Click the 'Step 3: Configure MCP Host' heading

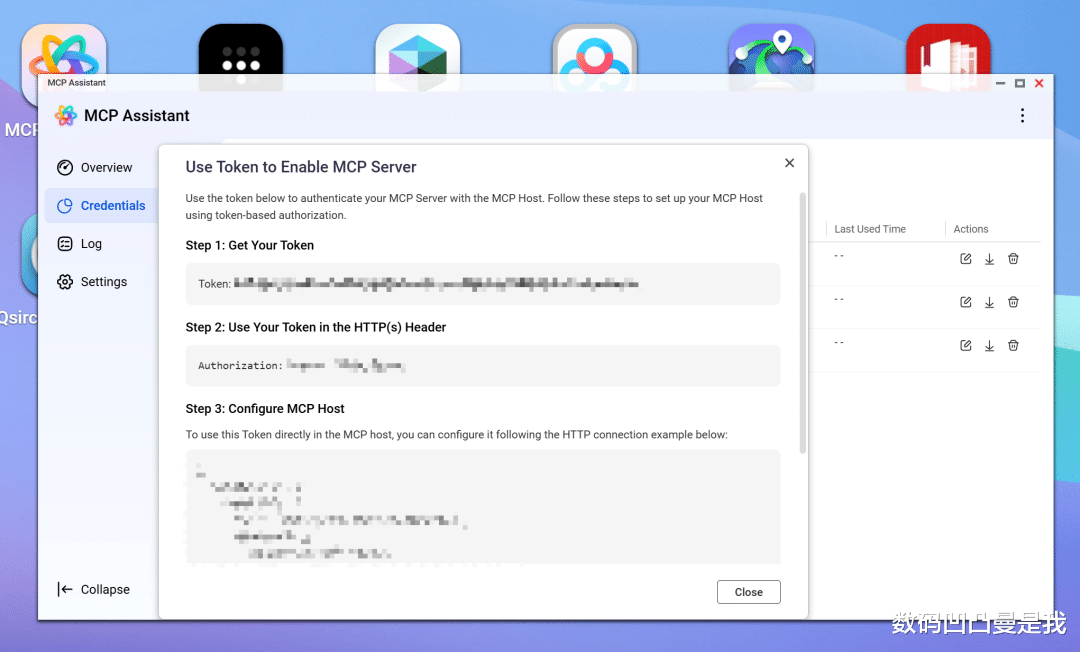(264, 408)
